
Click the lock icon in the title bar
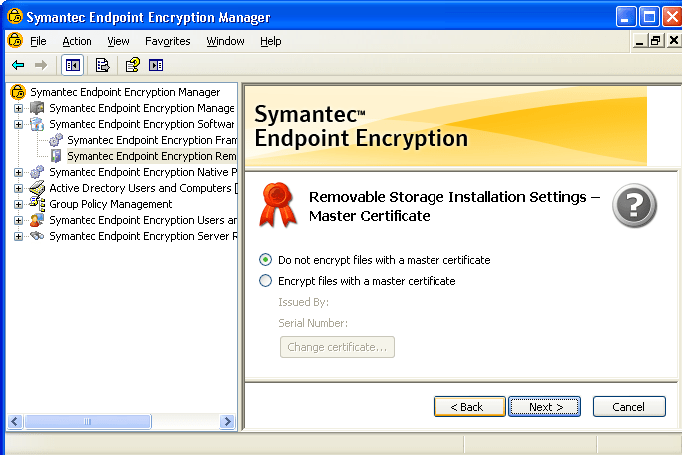coord(15,17)
